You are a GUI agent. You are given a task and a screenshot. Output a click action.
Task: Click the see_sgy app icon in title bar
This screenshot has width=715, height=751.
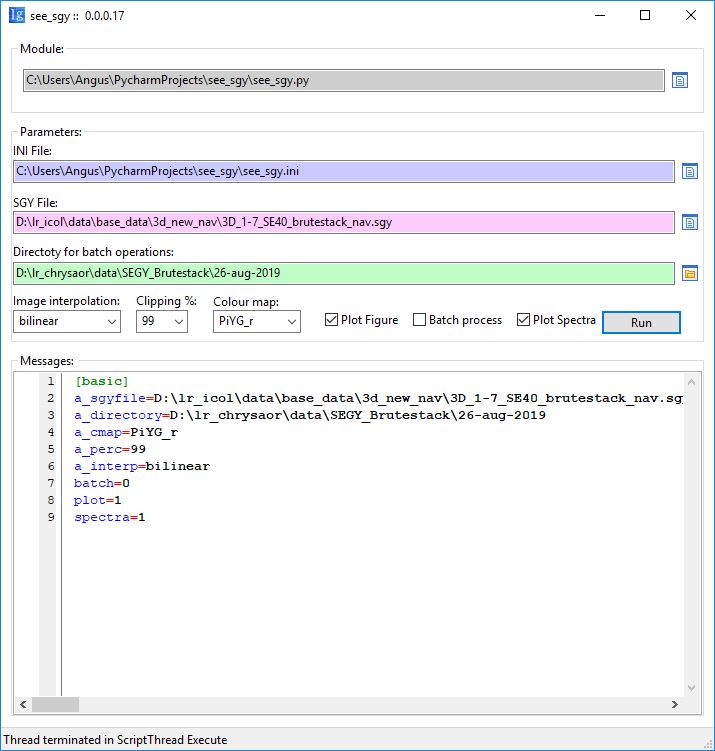[x=17, y=16]
